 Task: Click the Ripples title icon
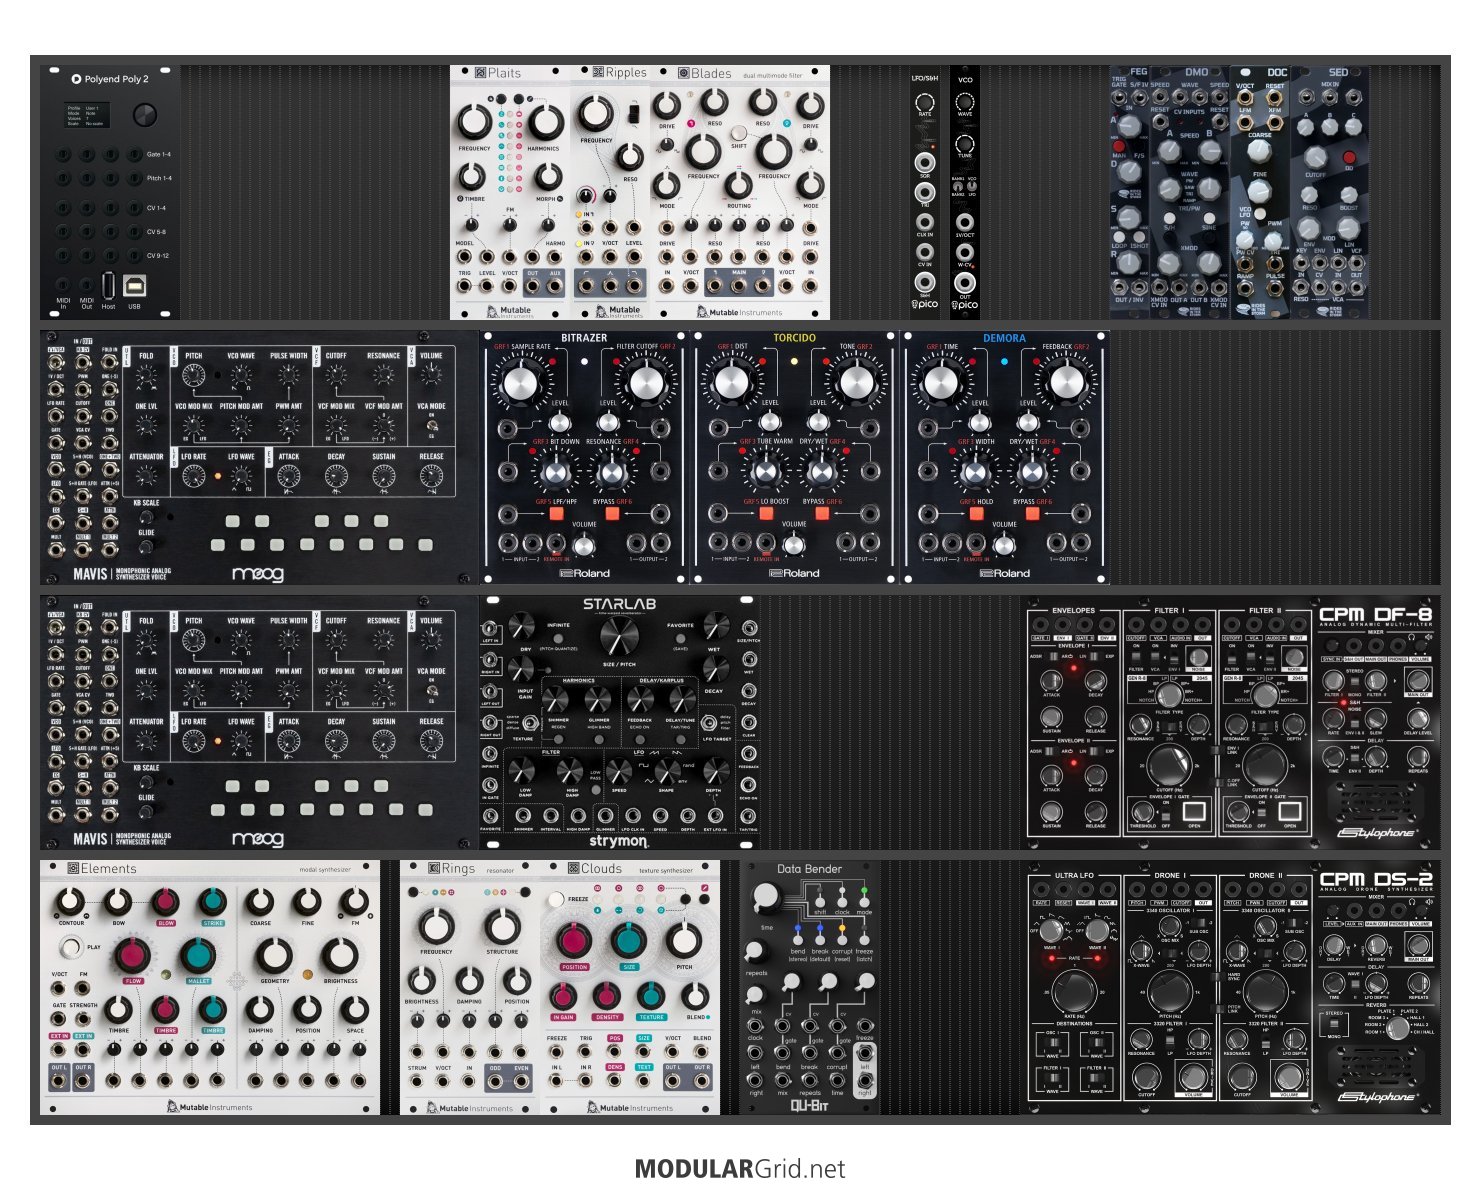[598, 73]
